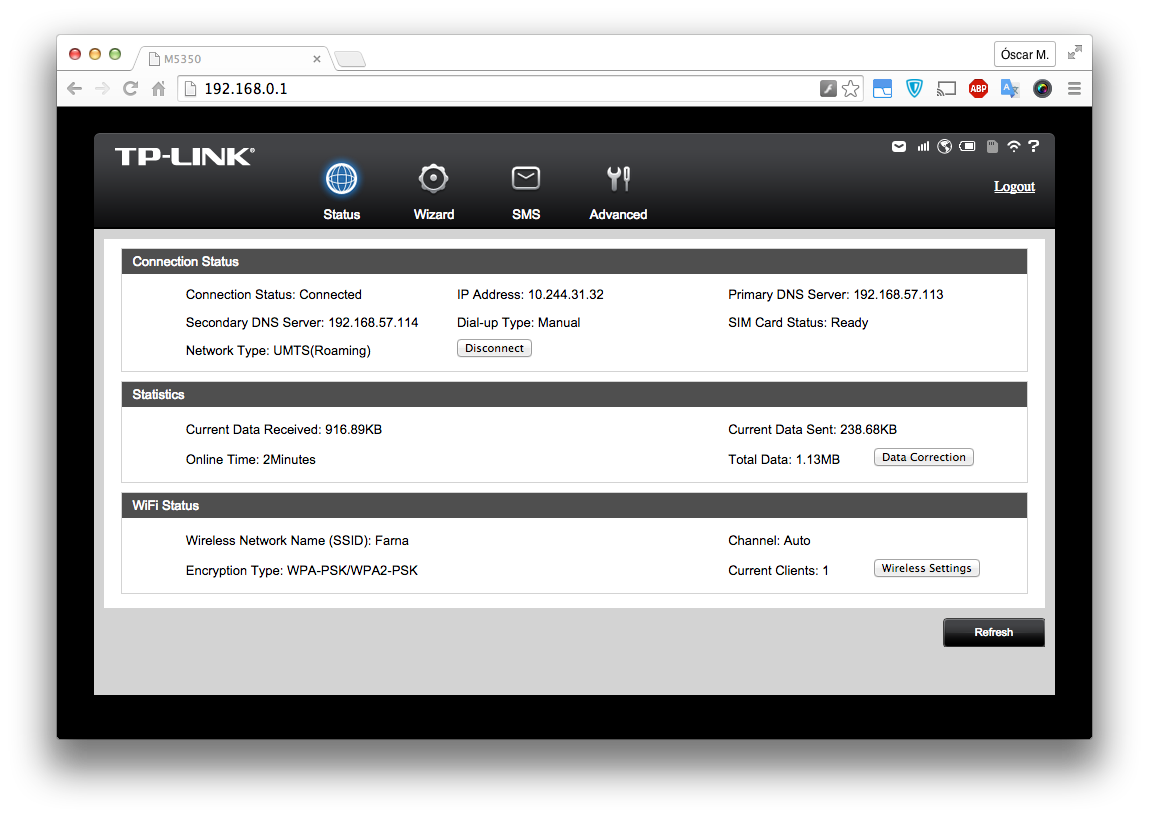Click Total Data: 1.13MB text
The width and height of the screenshot is (1149, 818).
783,460
